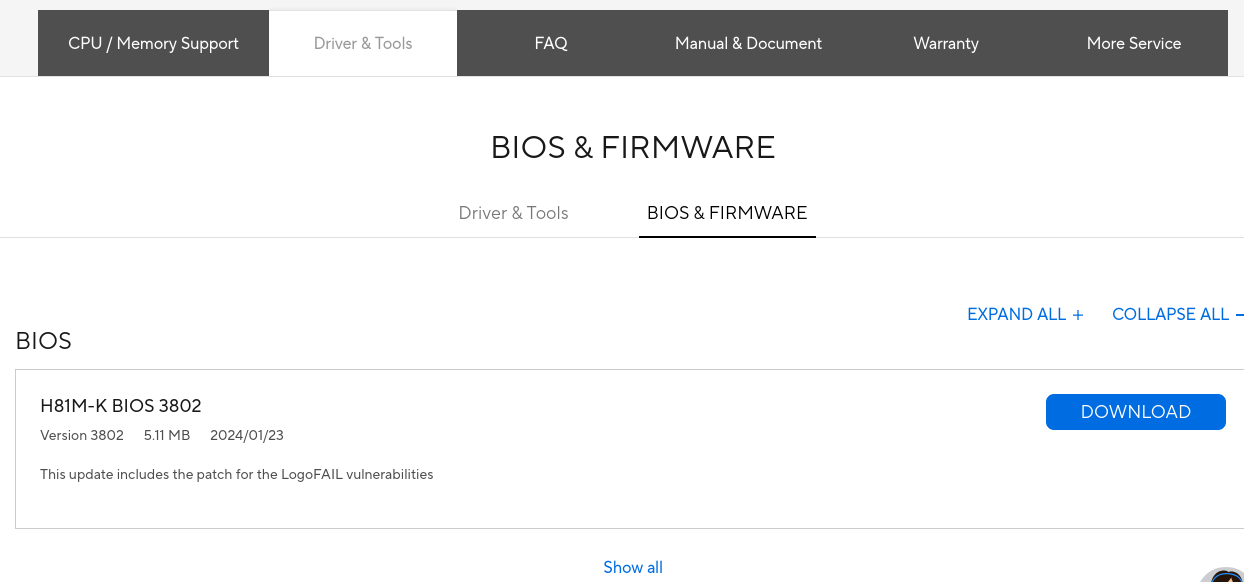Click the BIOS section heading

pyautogui.click(x=44, y=341)
